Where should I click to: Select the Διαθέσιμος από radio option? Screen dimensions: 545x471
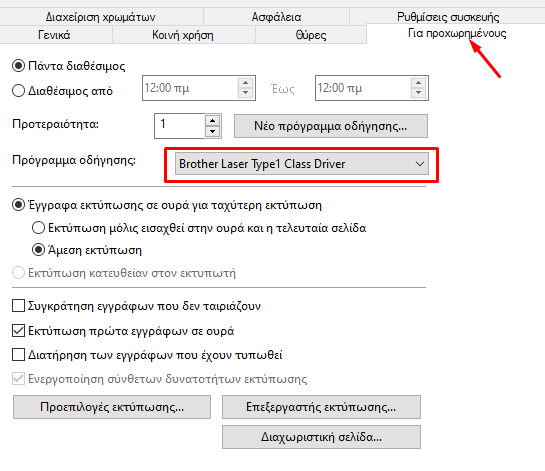pos(18,91)
